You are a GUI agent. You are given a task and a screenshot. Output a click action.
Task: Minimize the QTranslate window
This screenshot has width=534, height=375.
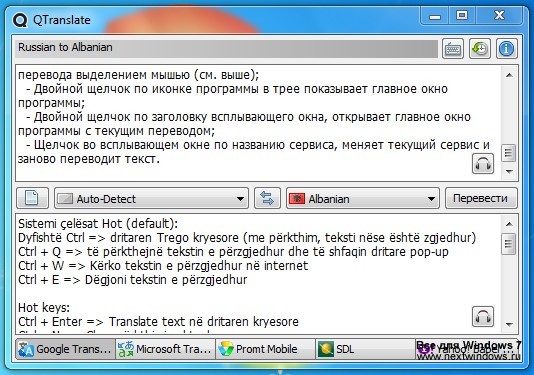pyautogui.click(x=435, y=16)
